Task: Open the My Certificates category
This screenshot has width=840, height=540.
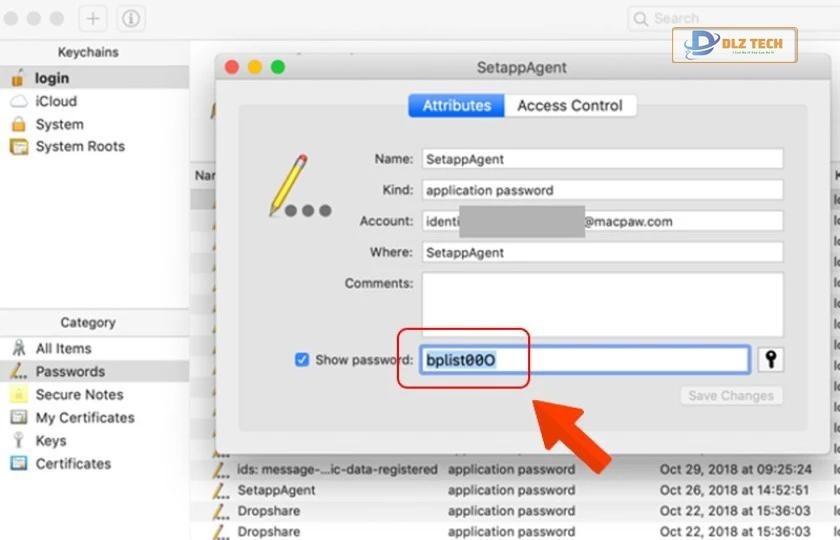Action: coord(84,418)
